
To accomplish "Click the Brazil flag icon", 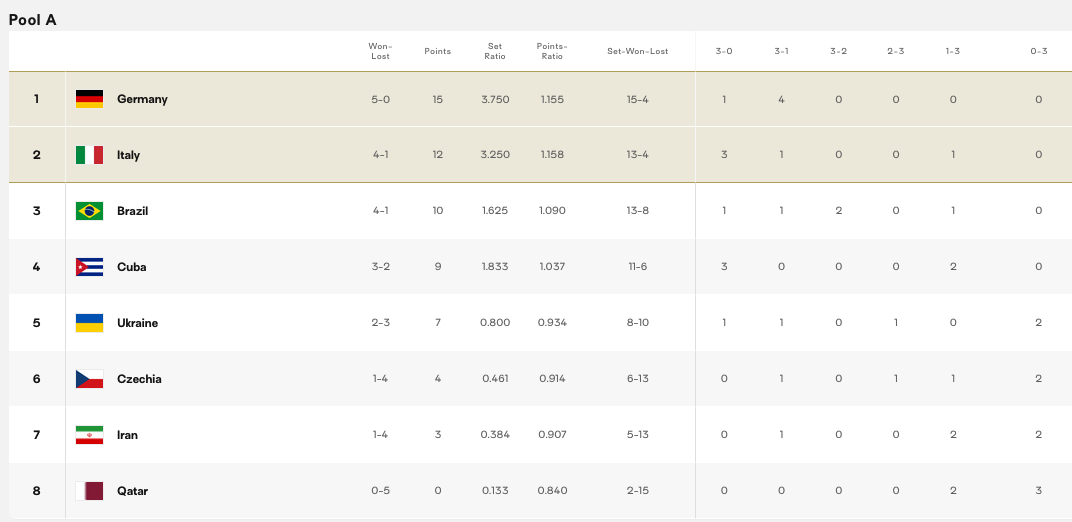I will coord(89,211).
